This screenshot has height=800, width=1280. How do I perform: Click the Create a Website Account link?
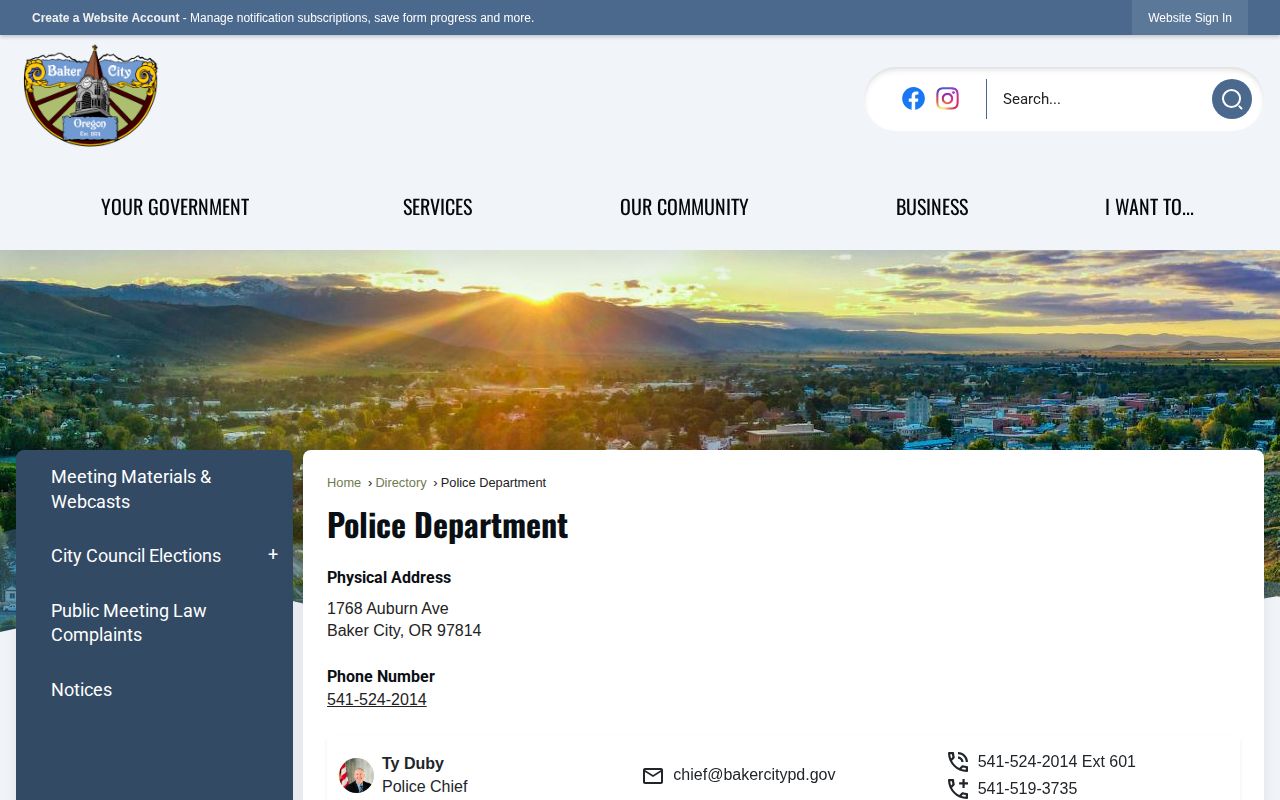tap(106, 18)
